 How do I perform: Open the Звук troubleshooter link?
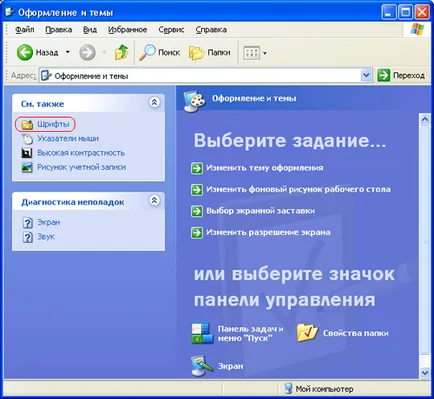click(x=46, y=237)
